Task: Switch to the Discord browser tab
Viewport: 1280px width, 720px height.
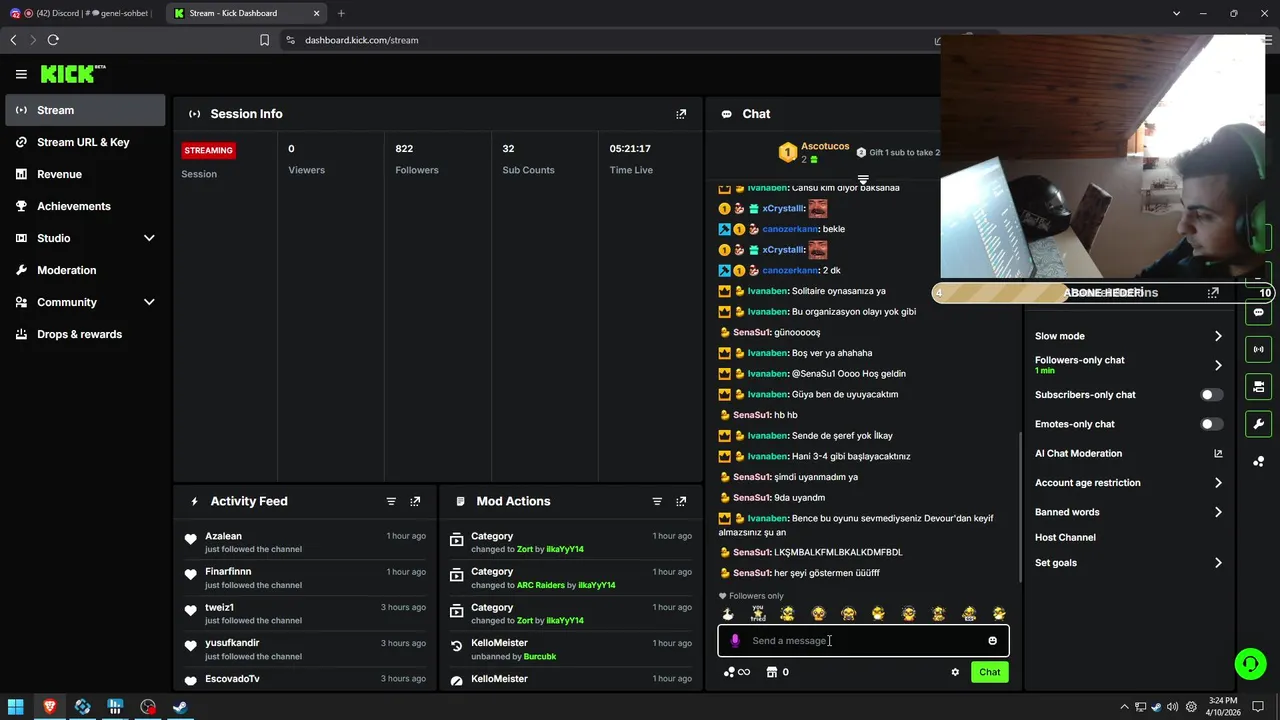Action: tap(82, 13)
